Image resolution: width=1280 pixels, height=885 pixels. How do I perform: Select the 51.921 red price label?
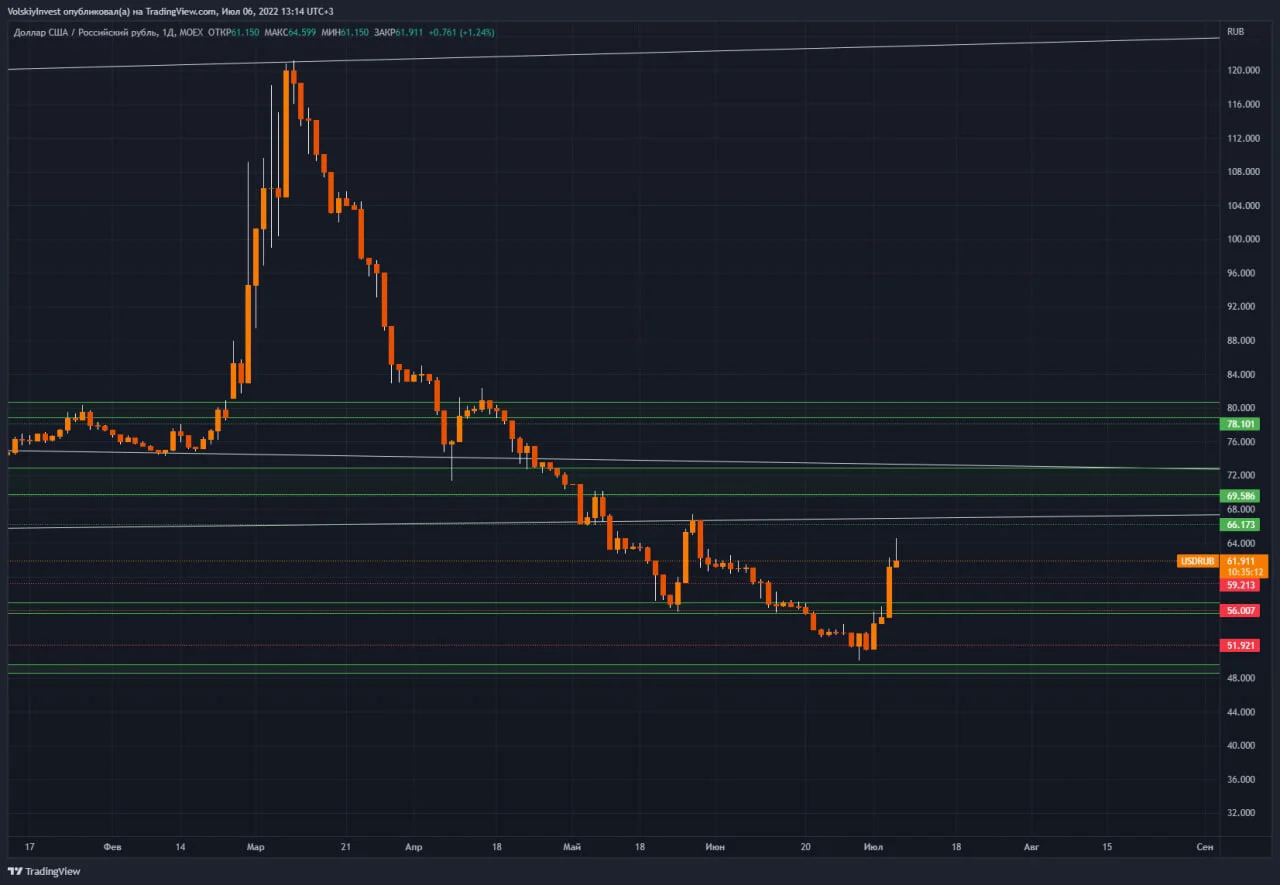pos(1241,645)
